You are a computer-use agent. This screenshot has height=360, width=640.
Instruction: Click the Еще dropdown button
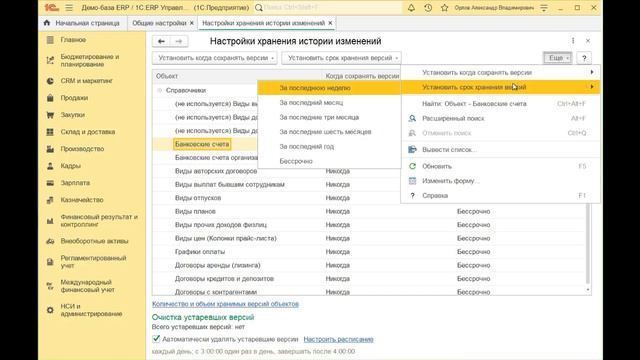[558, 58]
